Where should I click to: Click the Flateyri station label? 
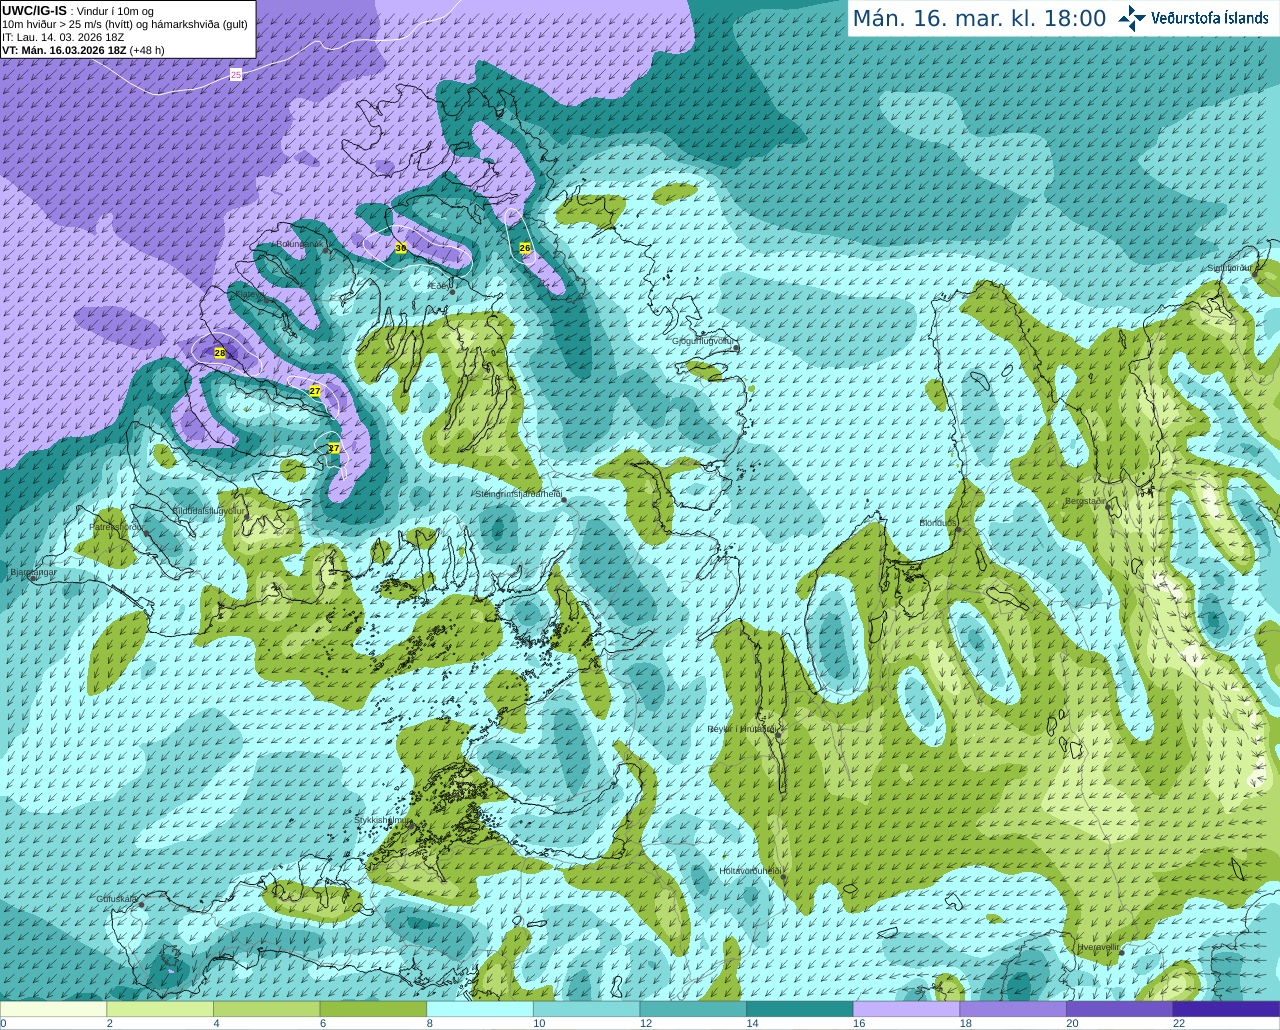pos(252,295)
